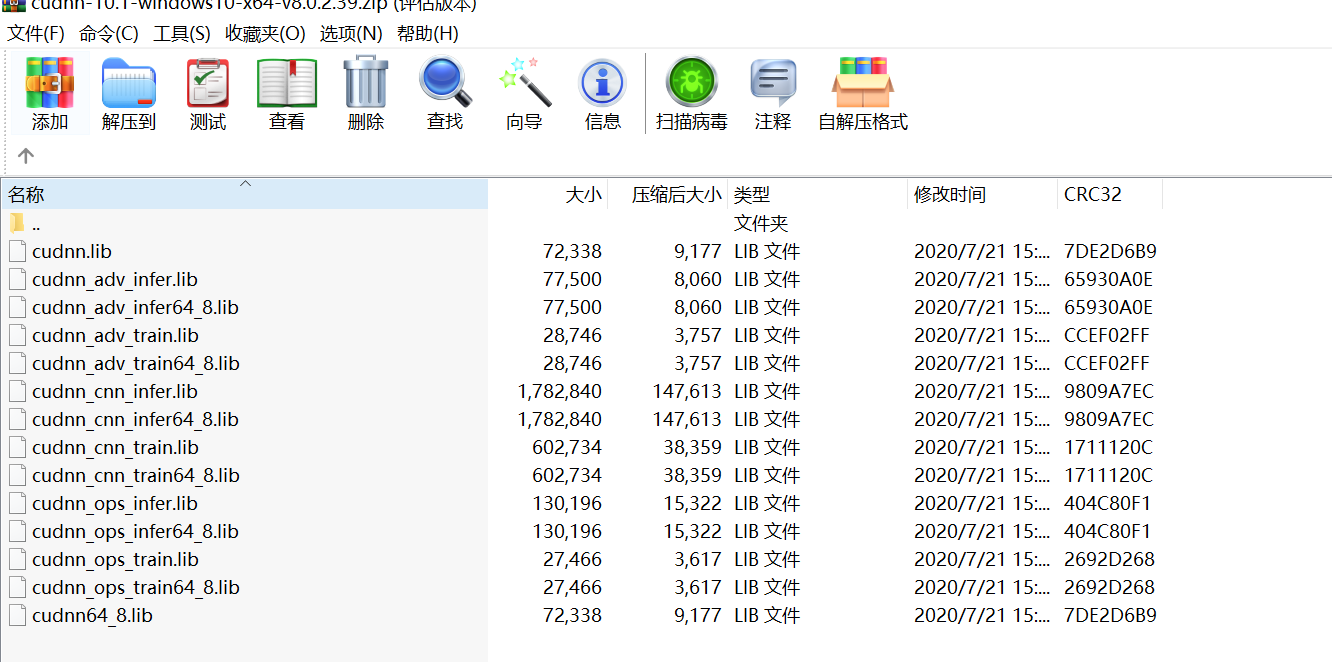Screen dimensions: 1332x662
Task: Click the file icon of cudnn.lib
Action: [x=16, y=251]
